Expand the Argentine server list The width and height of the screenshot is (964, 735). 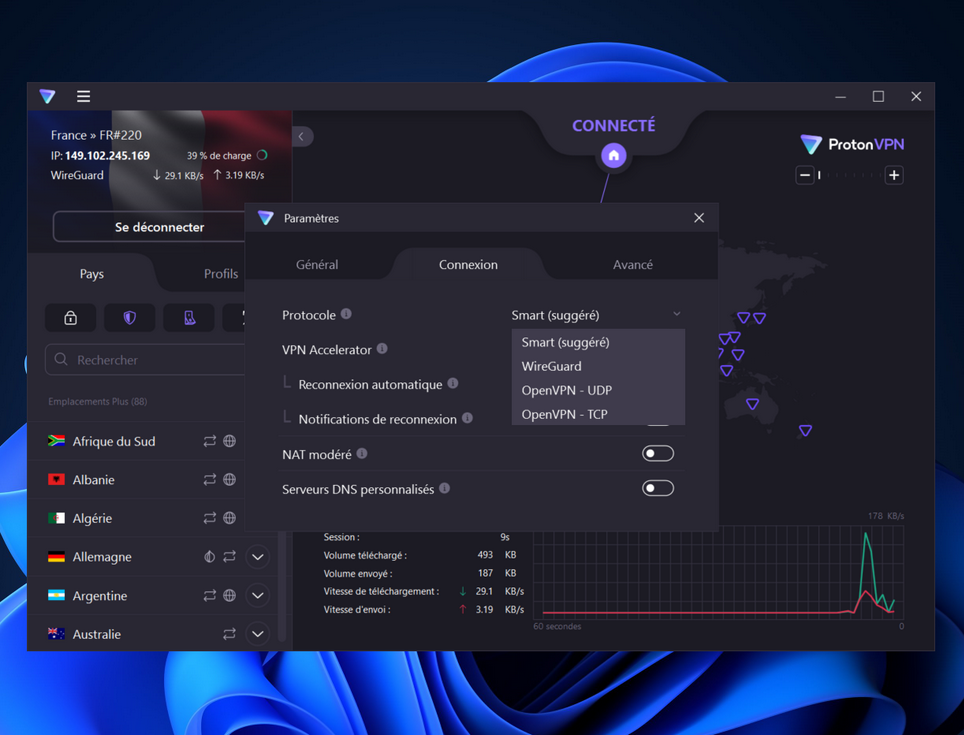258,595
